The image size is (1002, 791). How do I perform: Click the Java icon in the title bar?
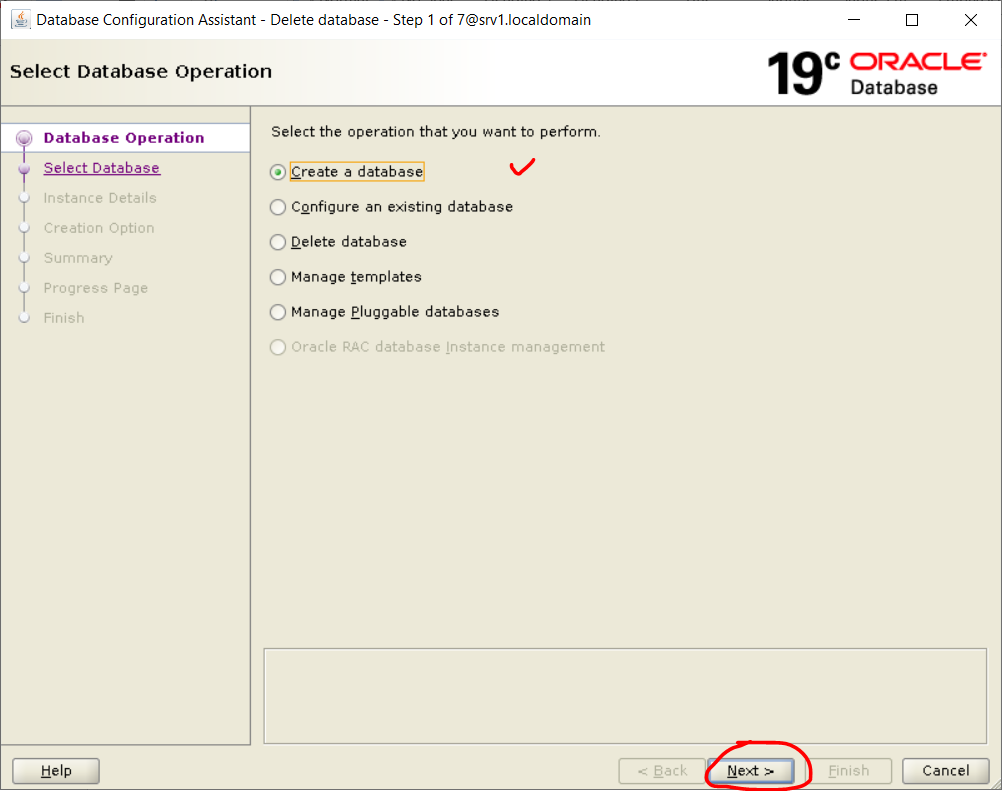coord(20,20)
